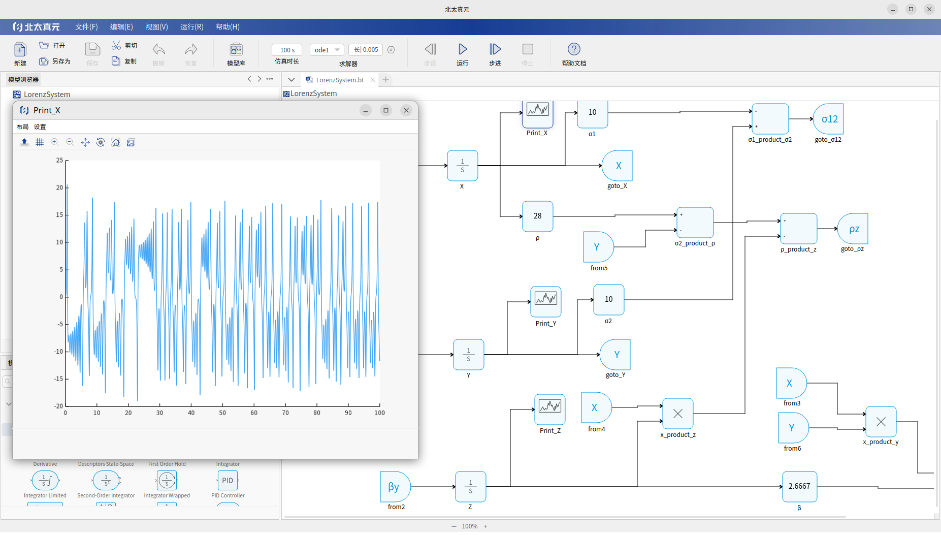Export plot data with upload icon
This screenshot has height=535, width=941.
coord(24,142)
